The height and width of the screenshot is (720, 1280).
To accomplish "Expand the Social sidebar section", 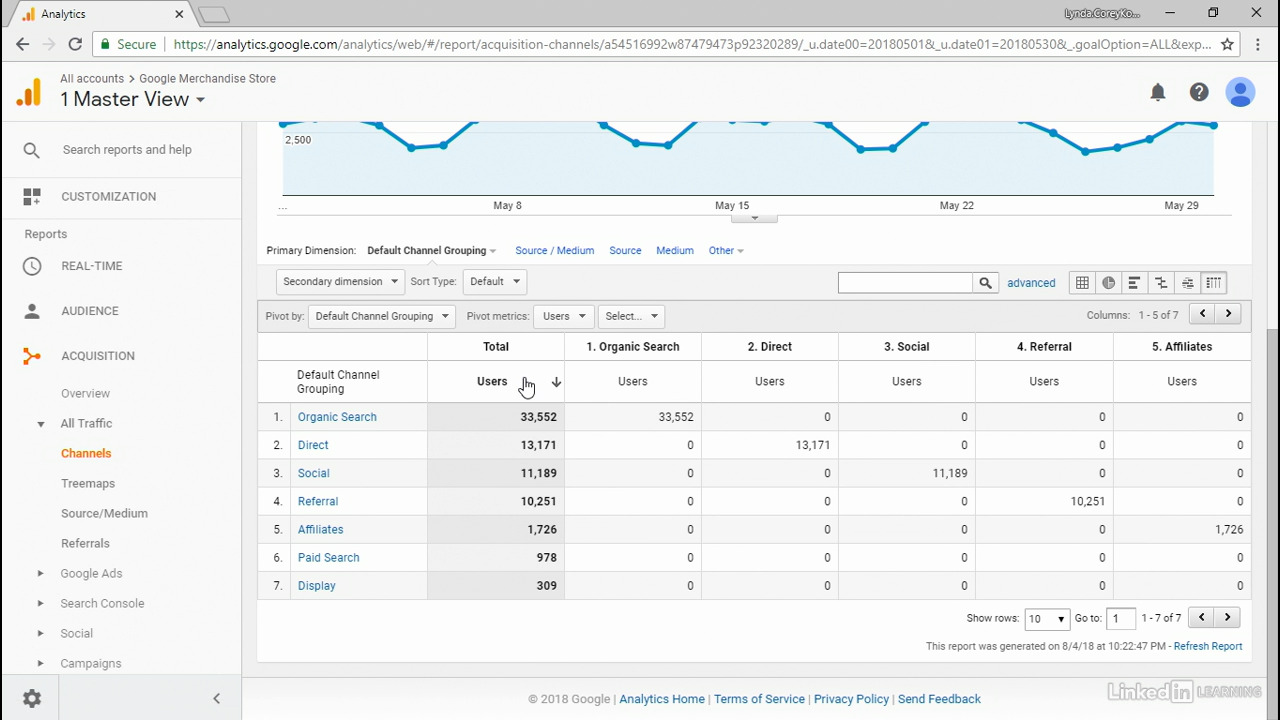I will (x=41, y=634).
